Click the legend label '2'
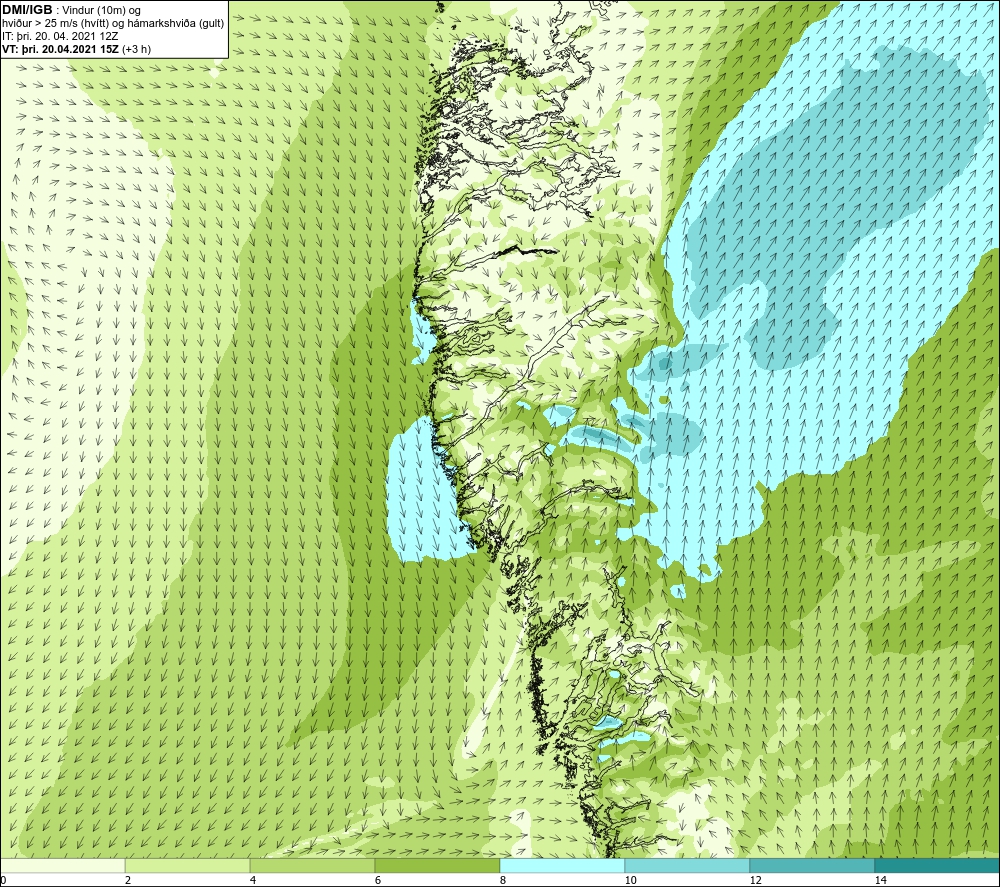Image resolution: width=1000 pixels, height=887 pixels. point(128,880)
